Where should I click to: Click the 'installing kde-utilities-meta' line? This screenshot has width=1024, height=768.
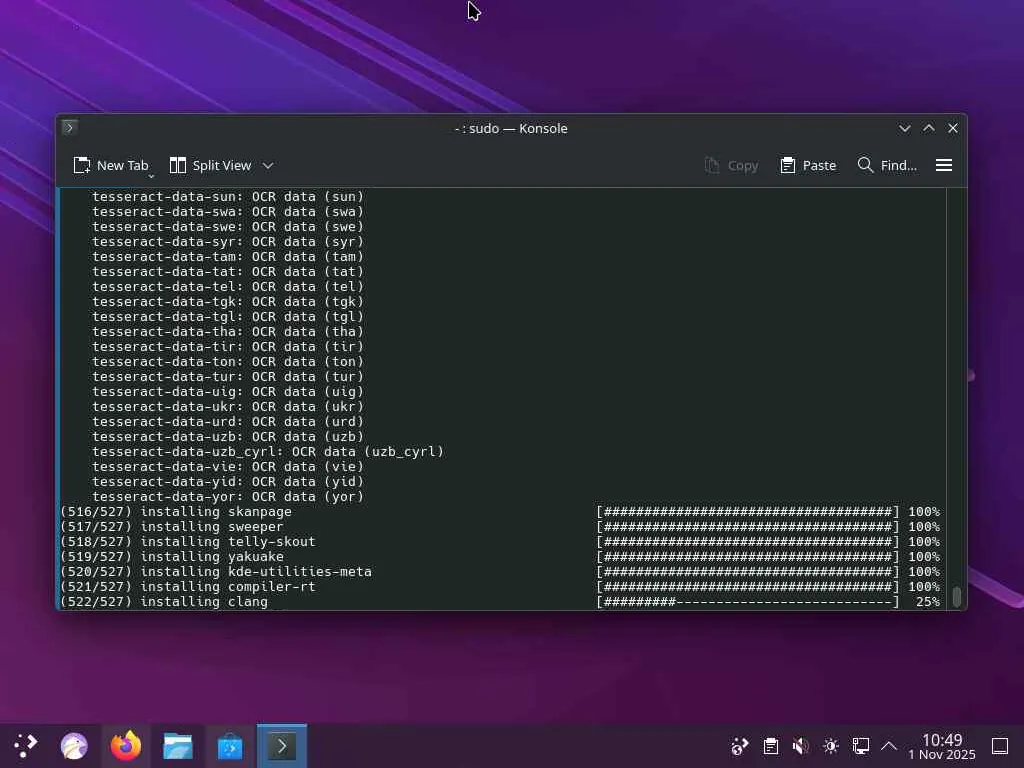coord(500,571)
